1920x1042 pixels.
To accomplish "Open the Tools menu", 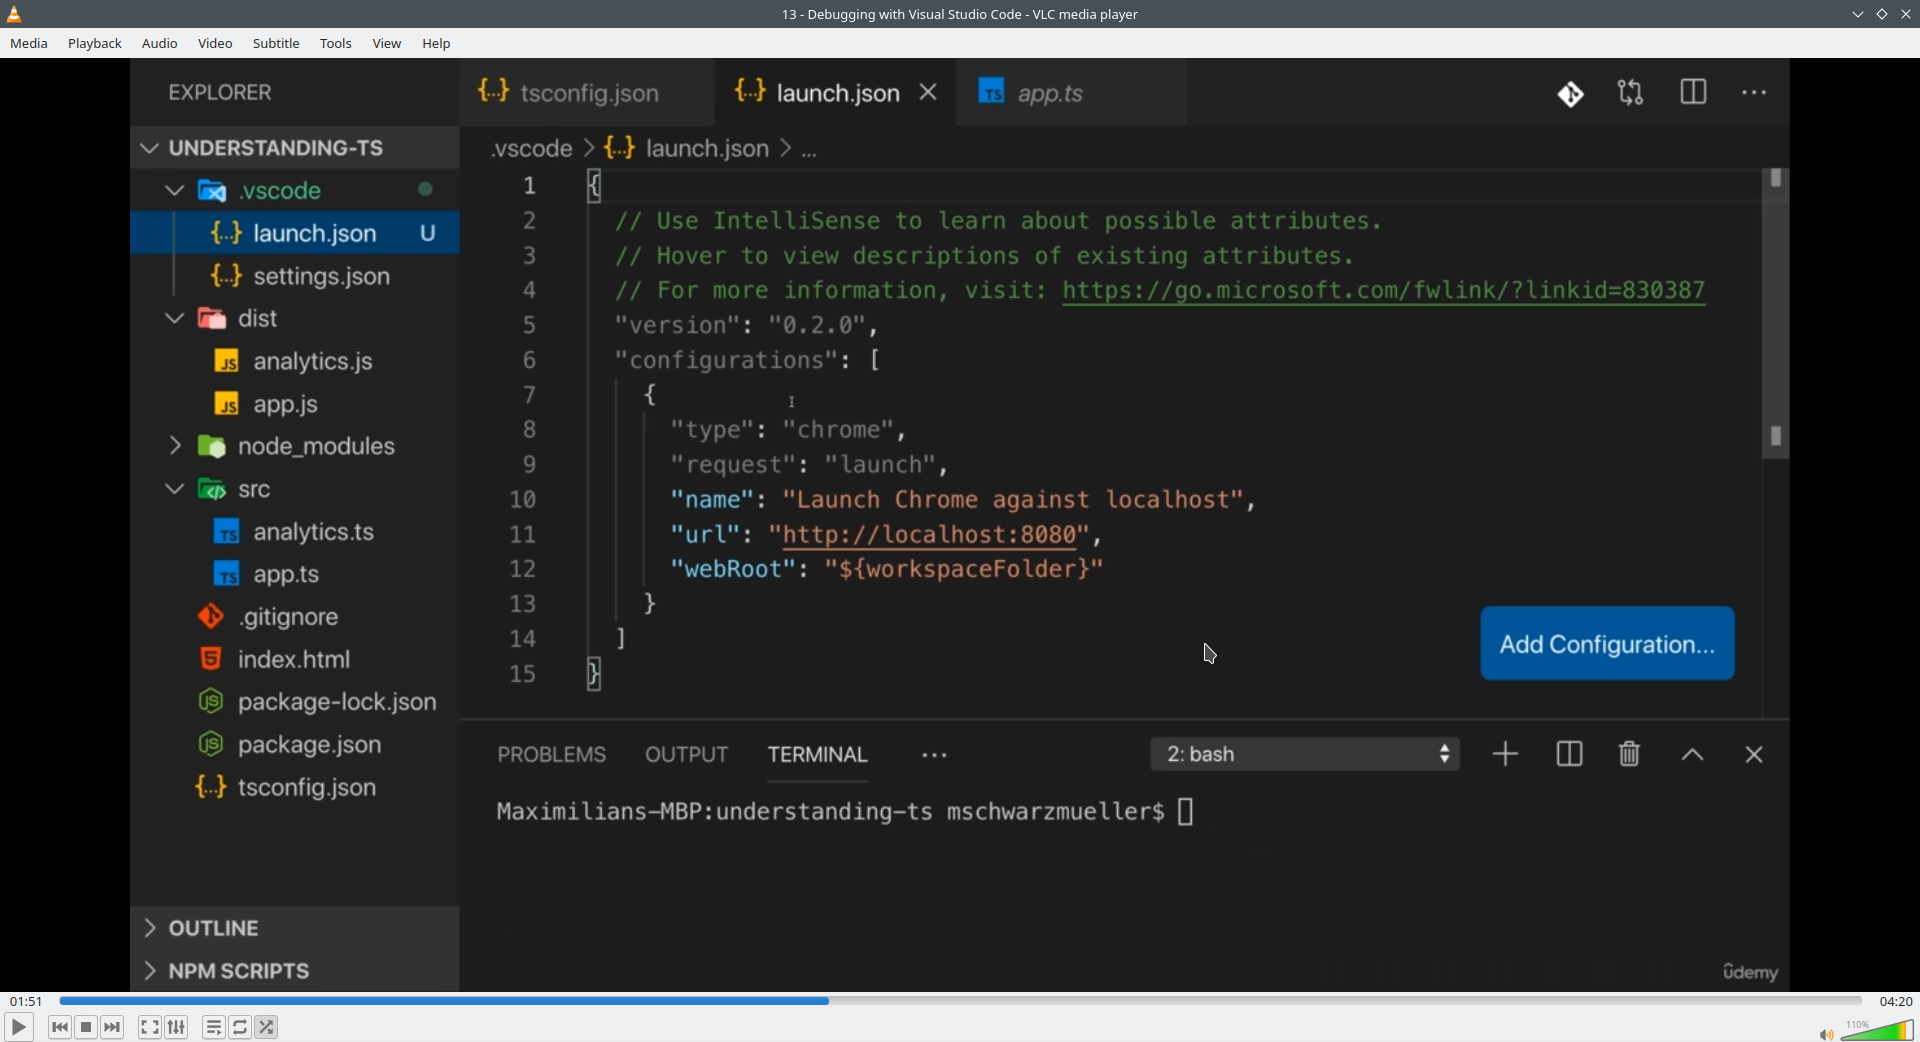I will pyautogui.click(x=336, y=43).
